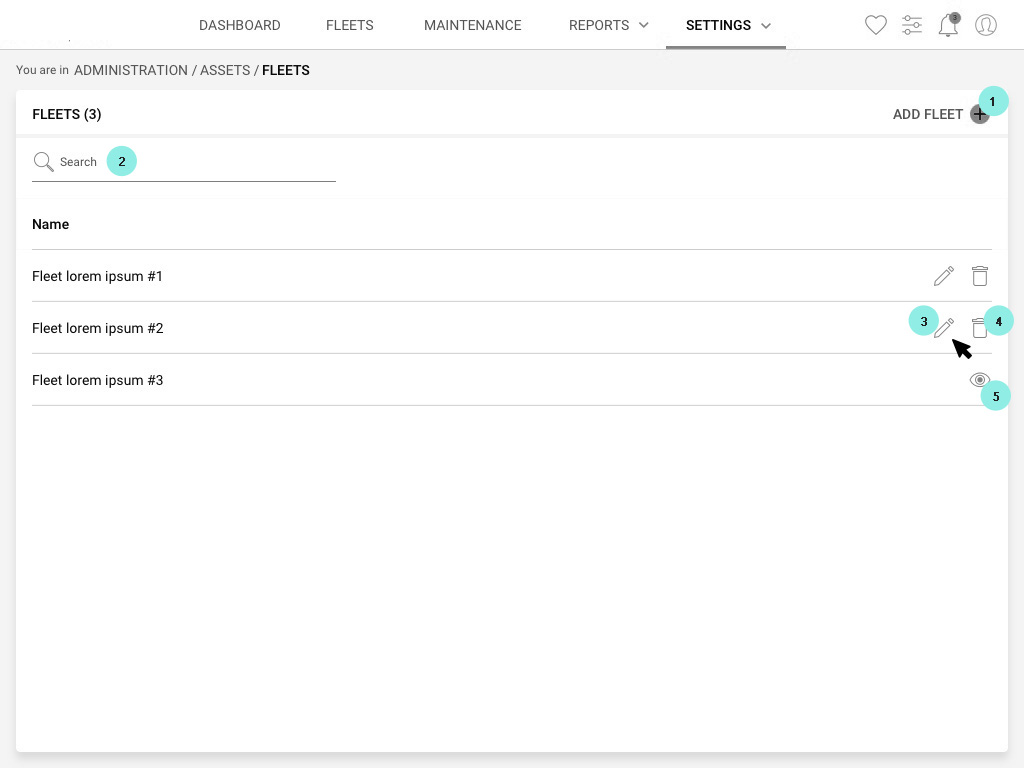Open favorites via the heart icon
This screenshot has width=1024, height=768.
(x=875, y=25)
